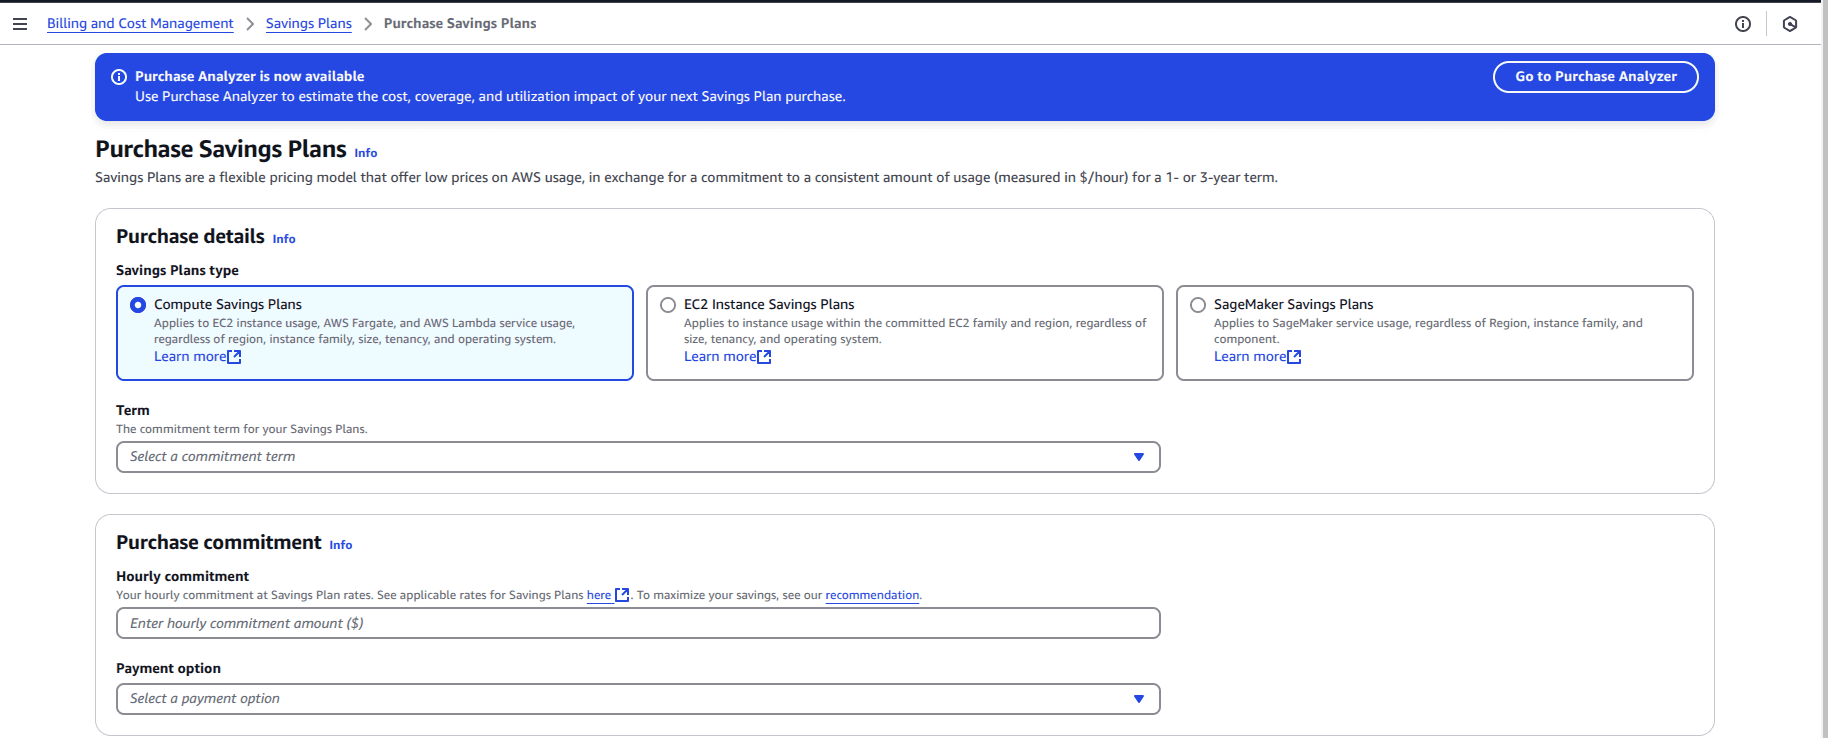
Task: Open Info link beside Purchase Savings Plans heading
Action: click(x=366, y=153)
